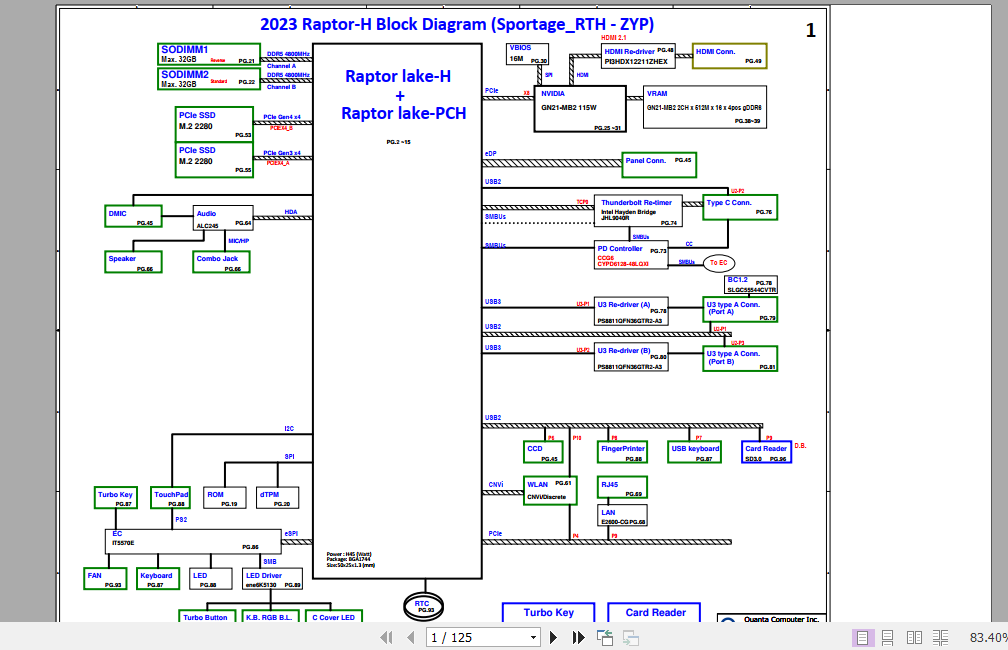1008x650 pixels.
Task: Click the U3 type A Conn. (Port B) block
Action: [740, 359]
